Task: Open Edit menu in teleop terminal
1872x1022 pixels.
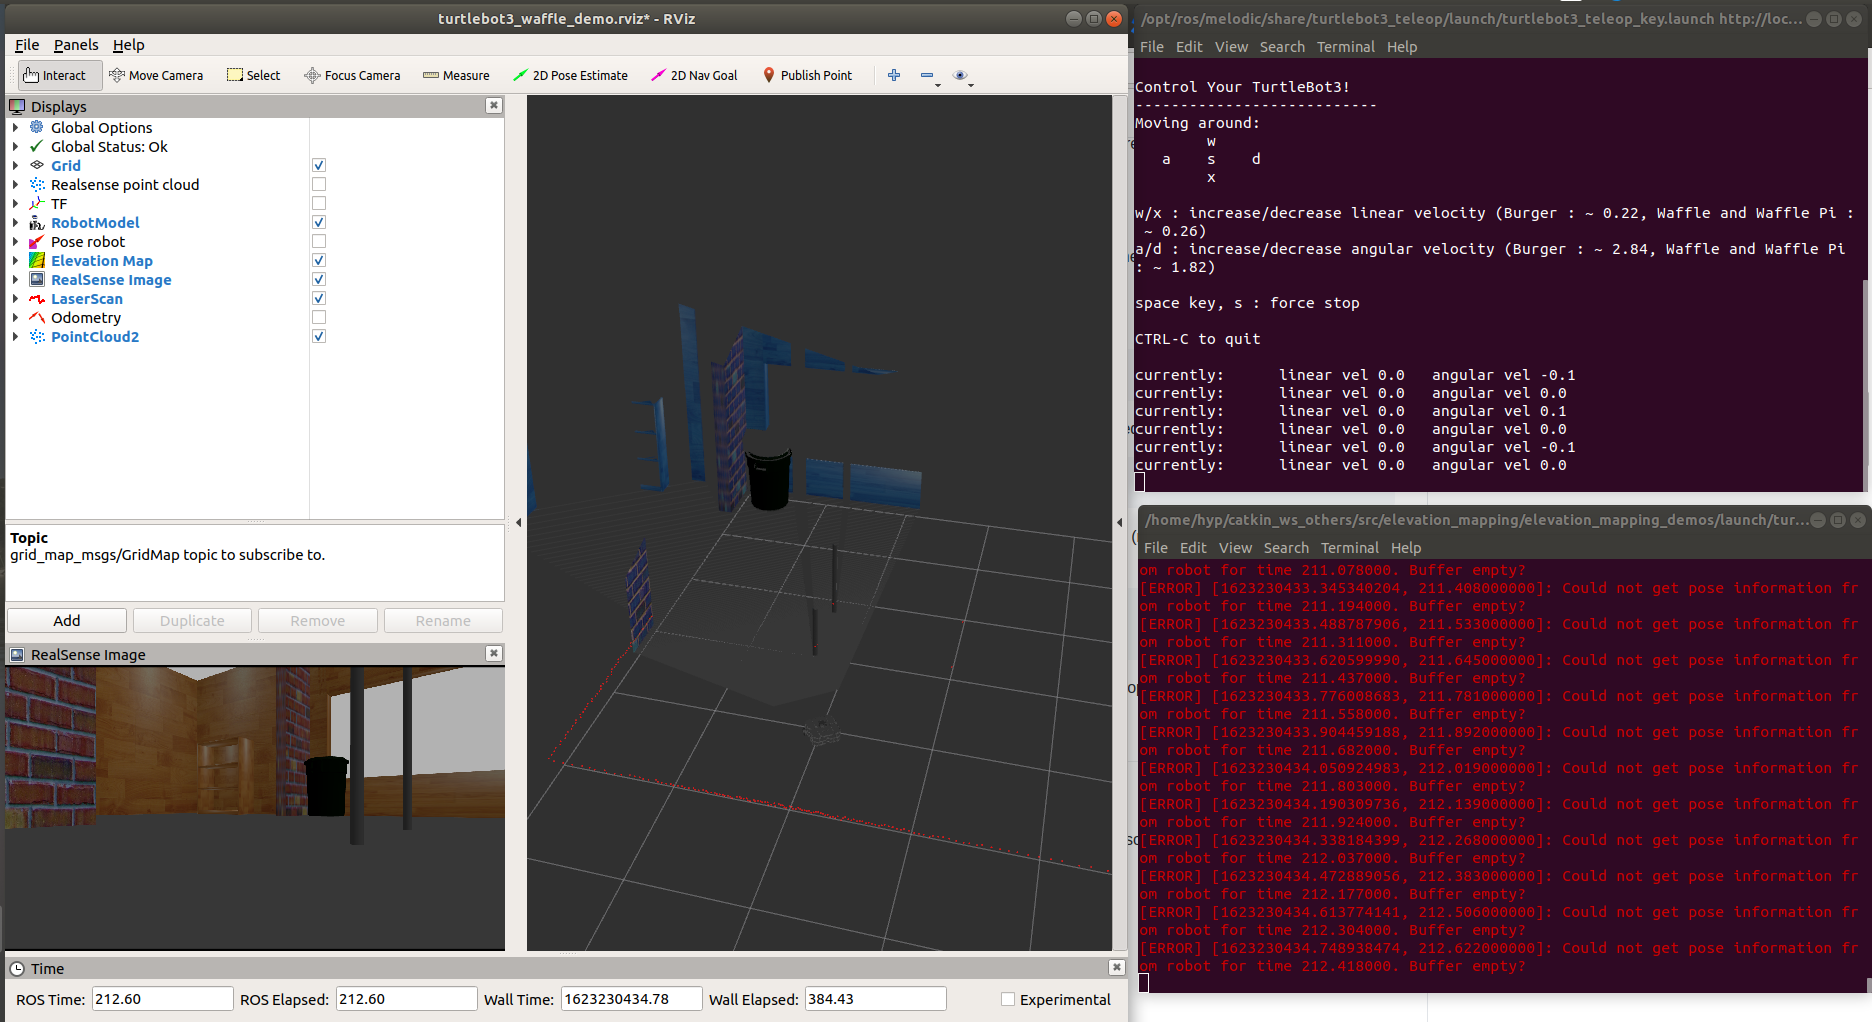Action: (1189, 47)
